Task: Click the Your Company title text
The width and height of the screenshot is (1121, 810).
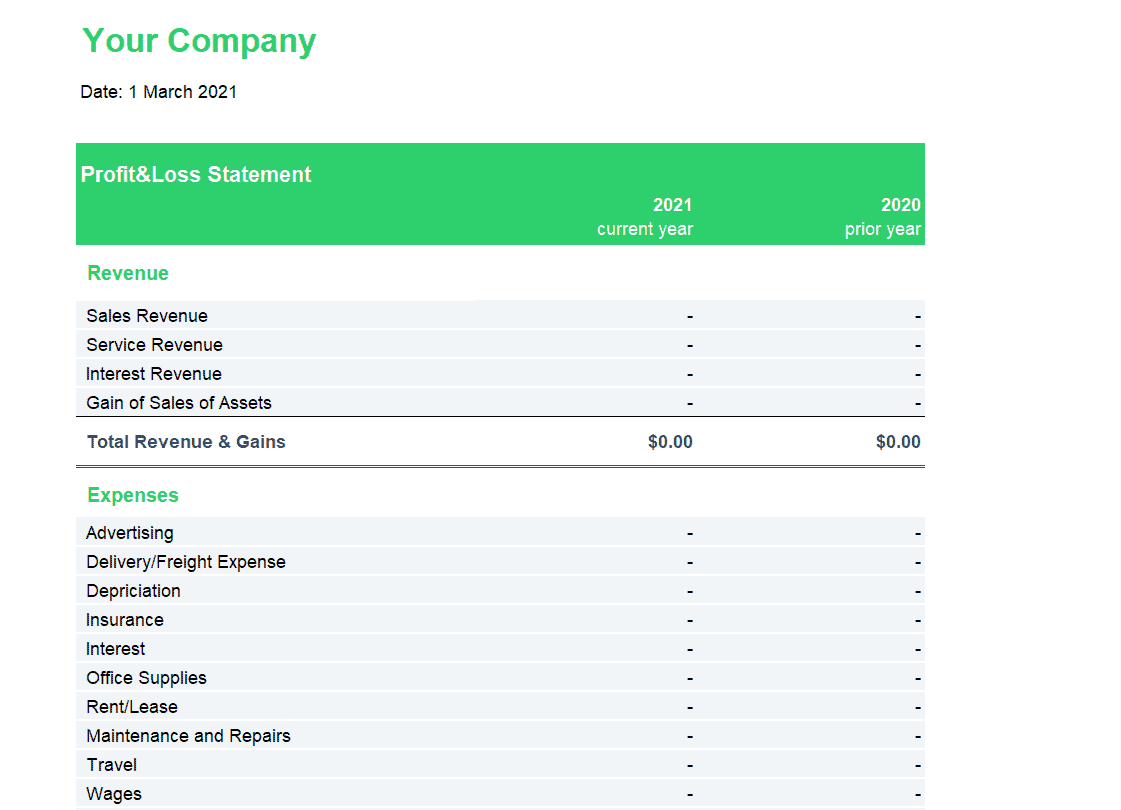Action: 199,41
